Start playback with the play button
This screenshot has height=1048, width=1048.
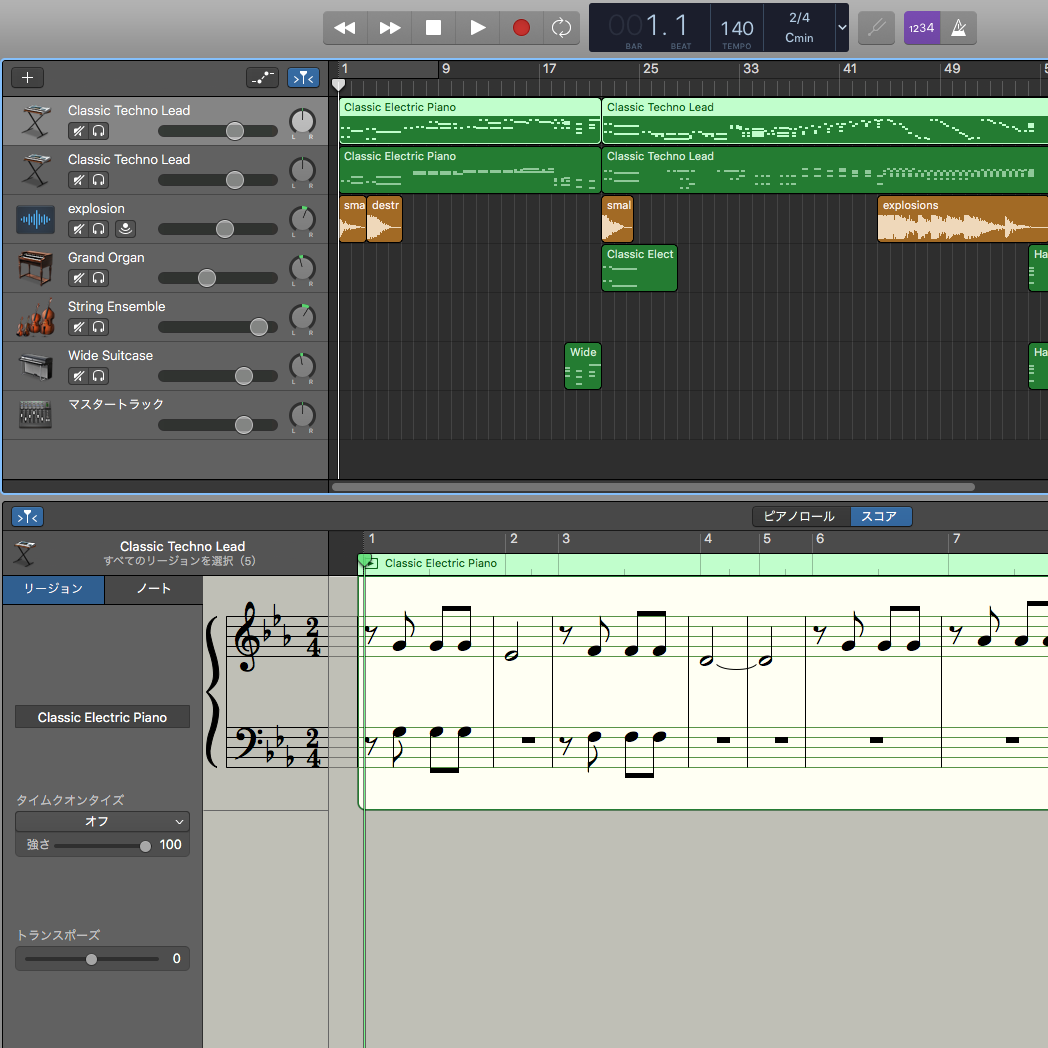[477, 27]
